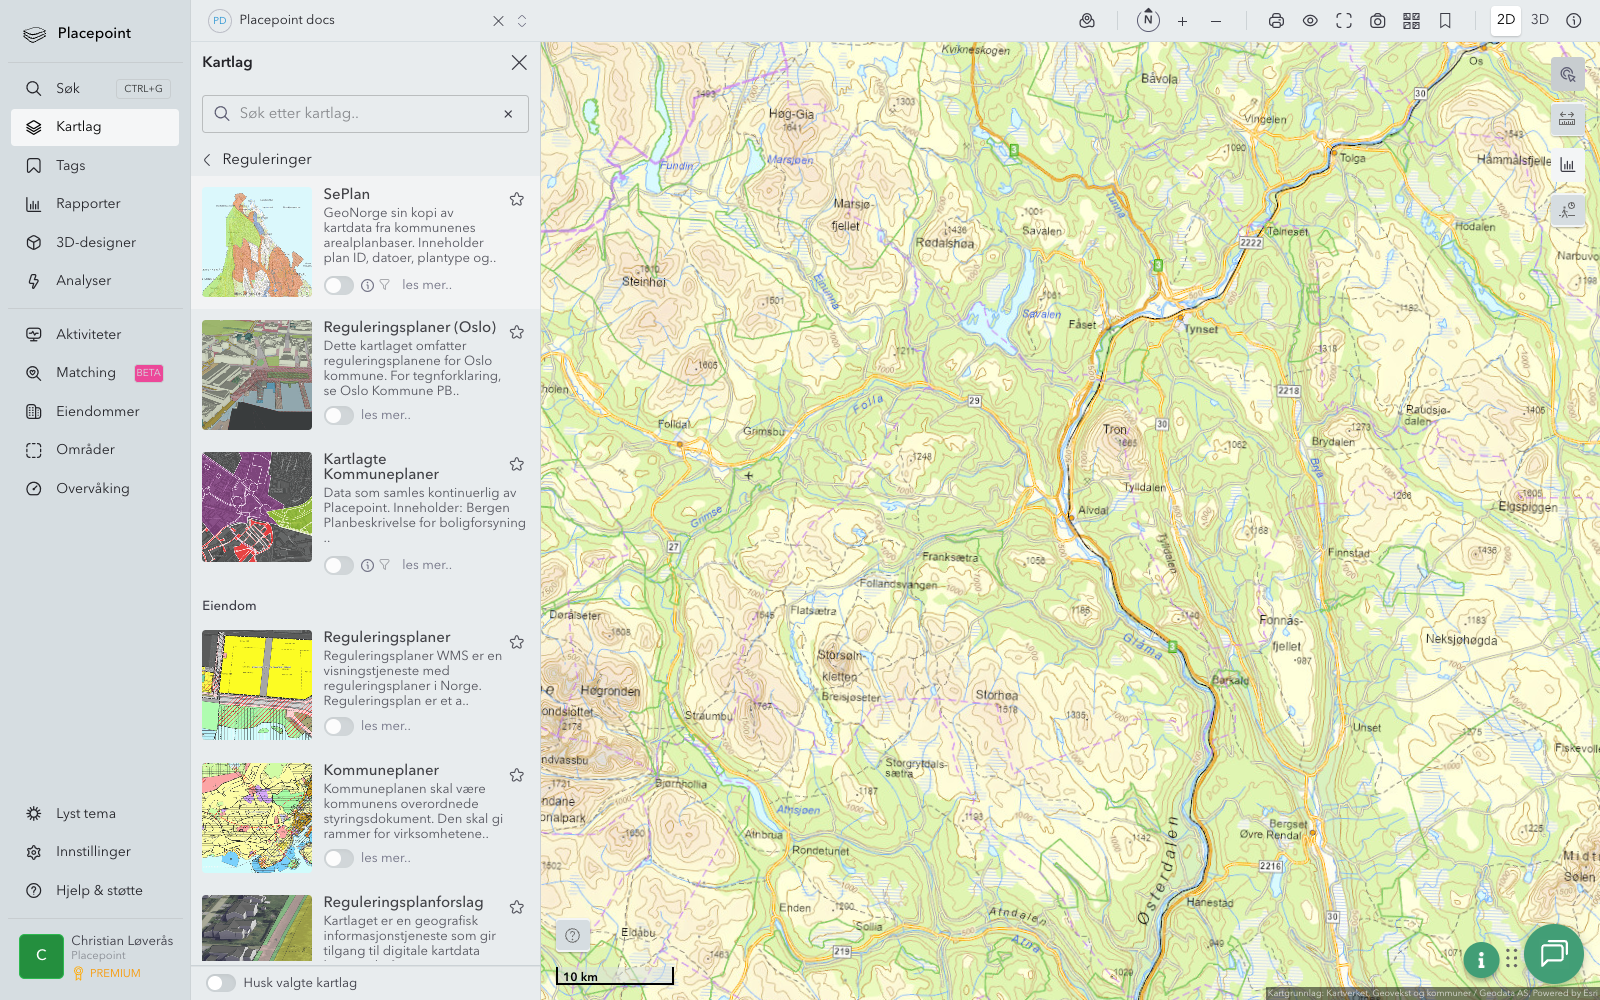Show info for Kartlagte Kommuneplaner layer
Image resolution: width=1600 pixels, height=1000 pixels.
click(367, 565)
